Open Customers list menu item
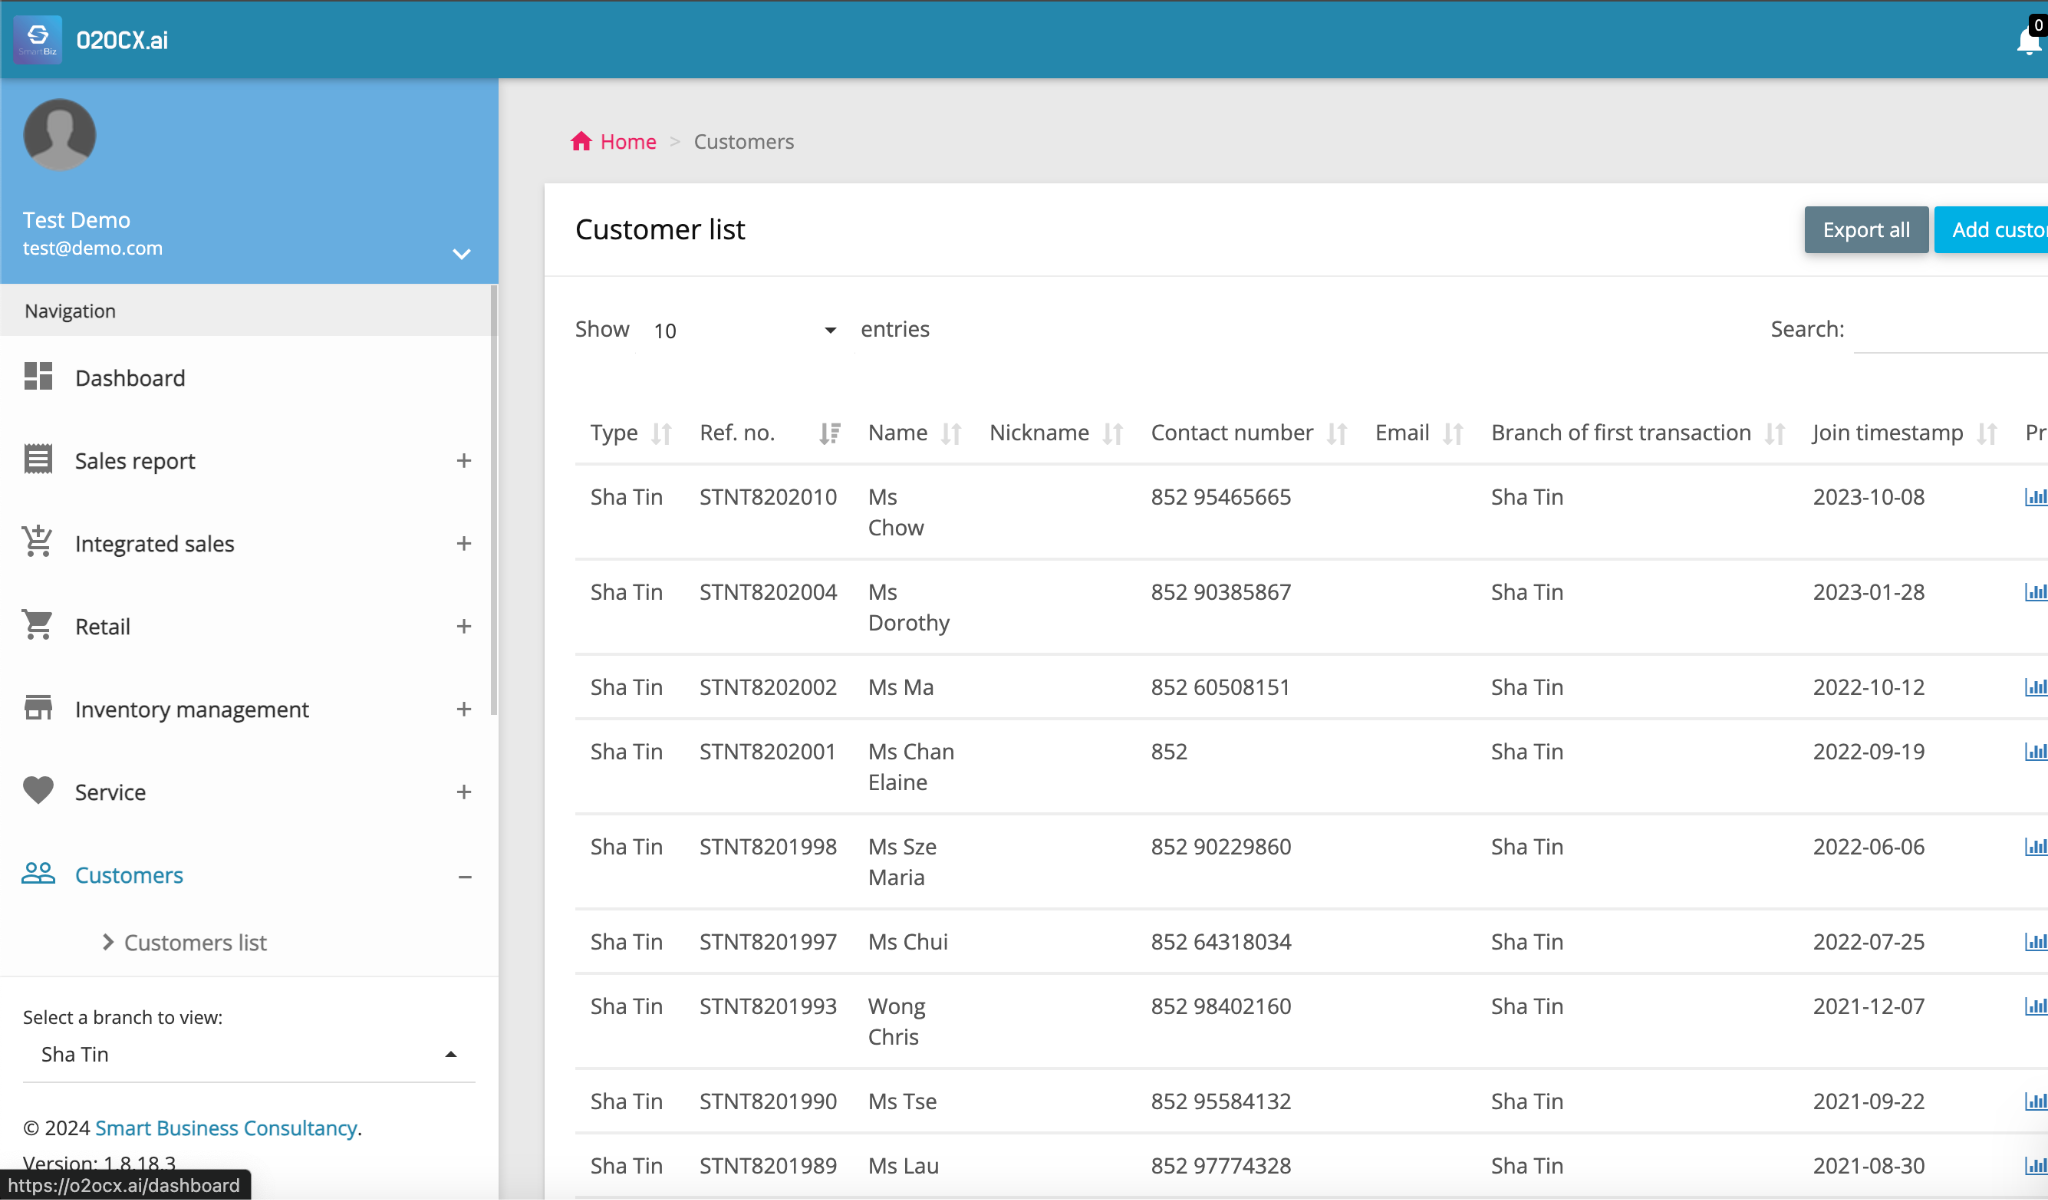Viewport: 2048px width, 1200px height. [195, 942]
